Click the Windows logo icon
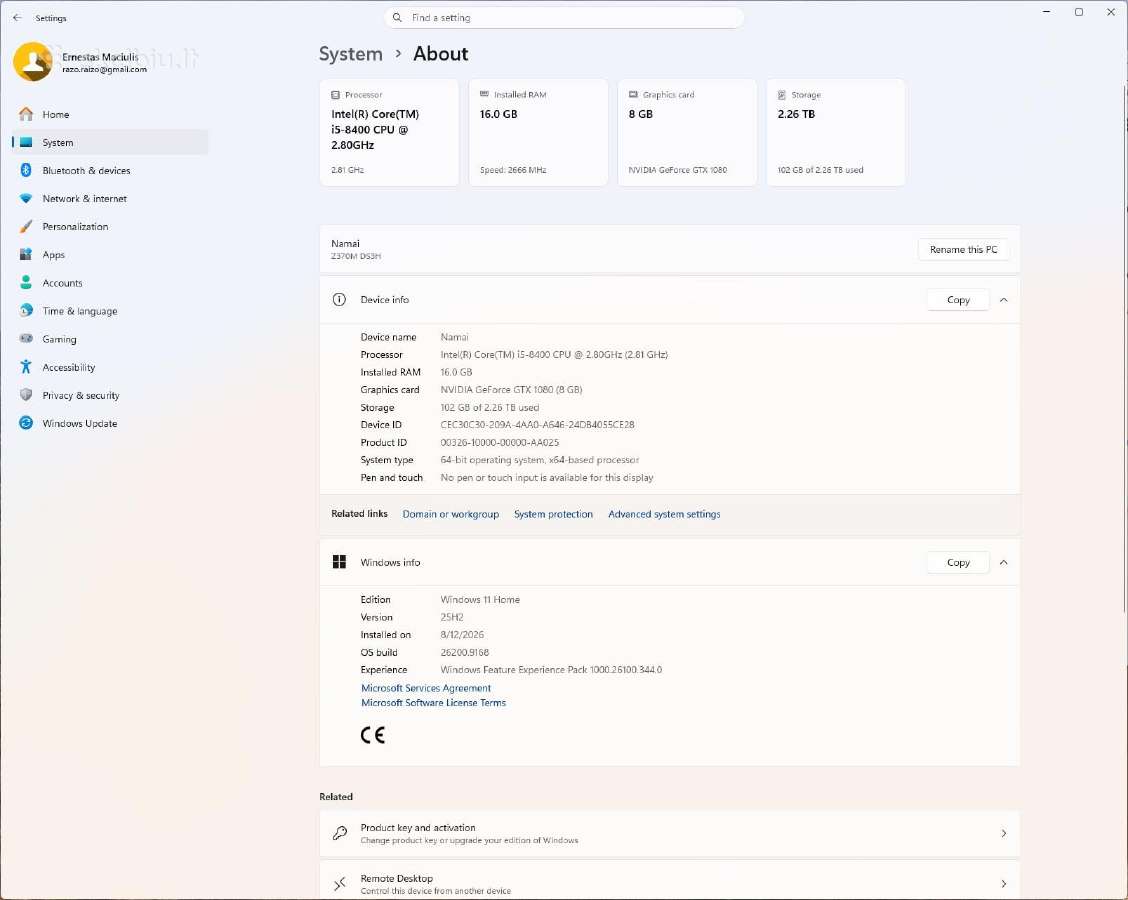 (340, 562)
